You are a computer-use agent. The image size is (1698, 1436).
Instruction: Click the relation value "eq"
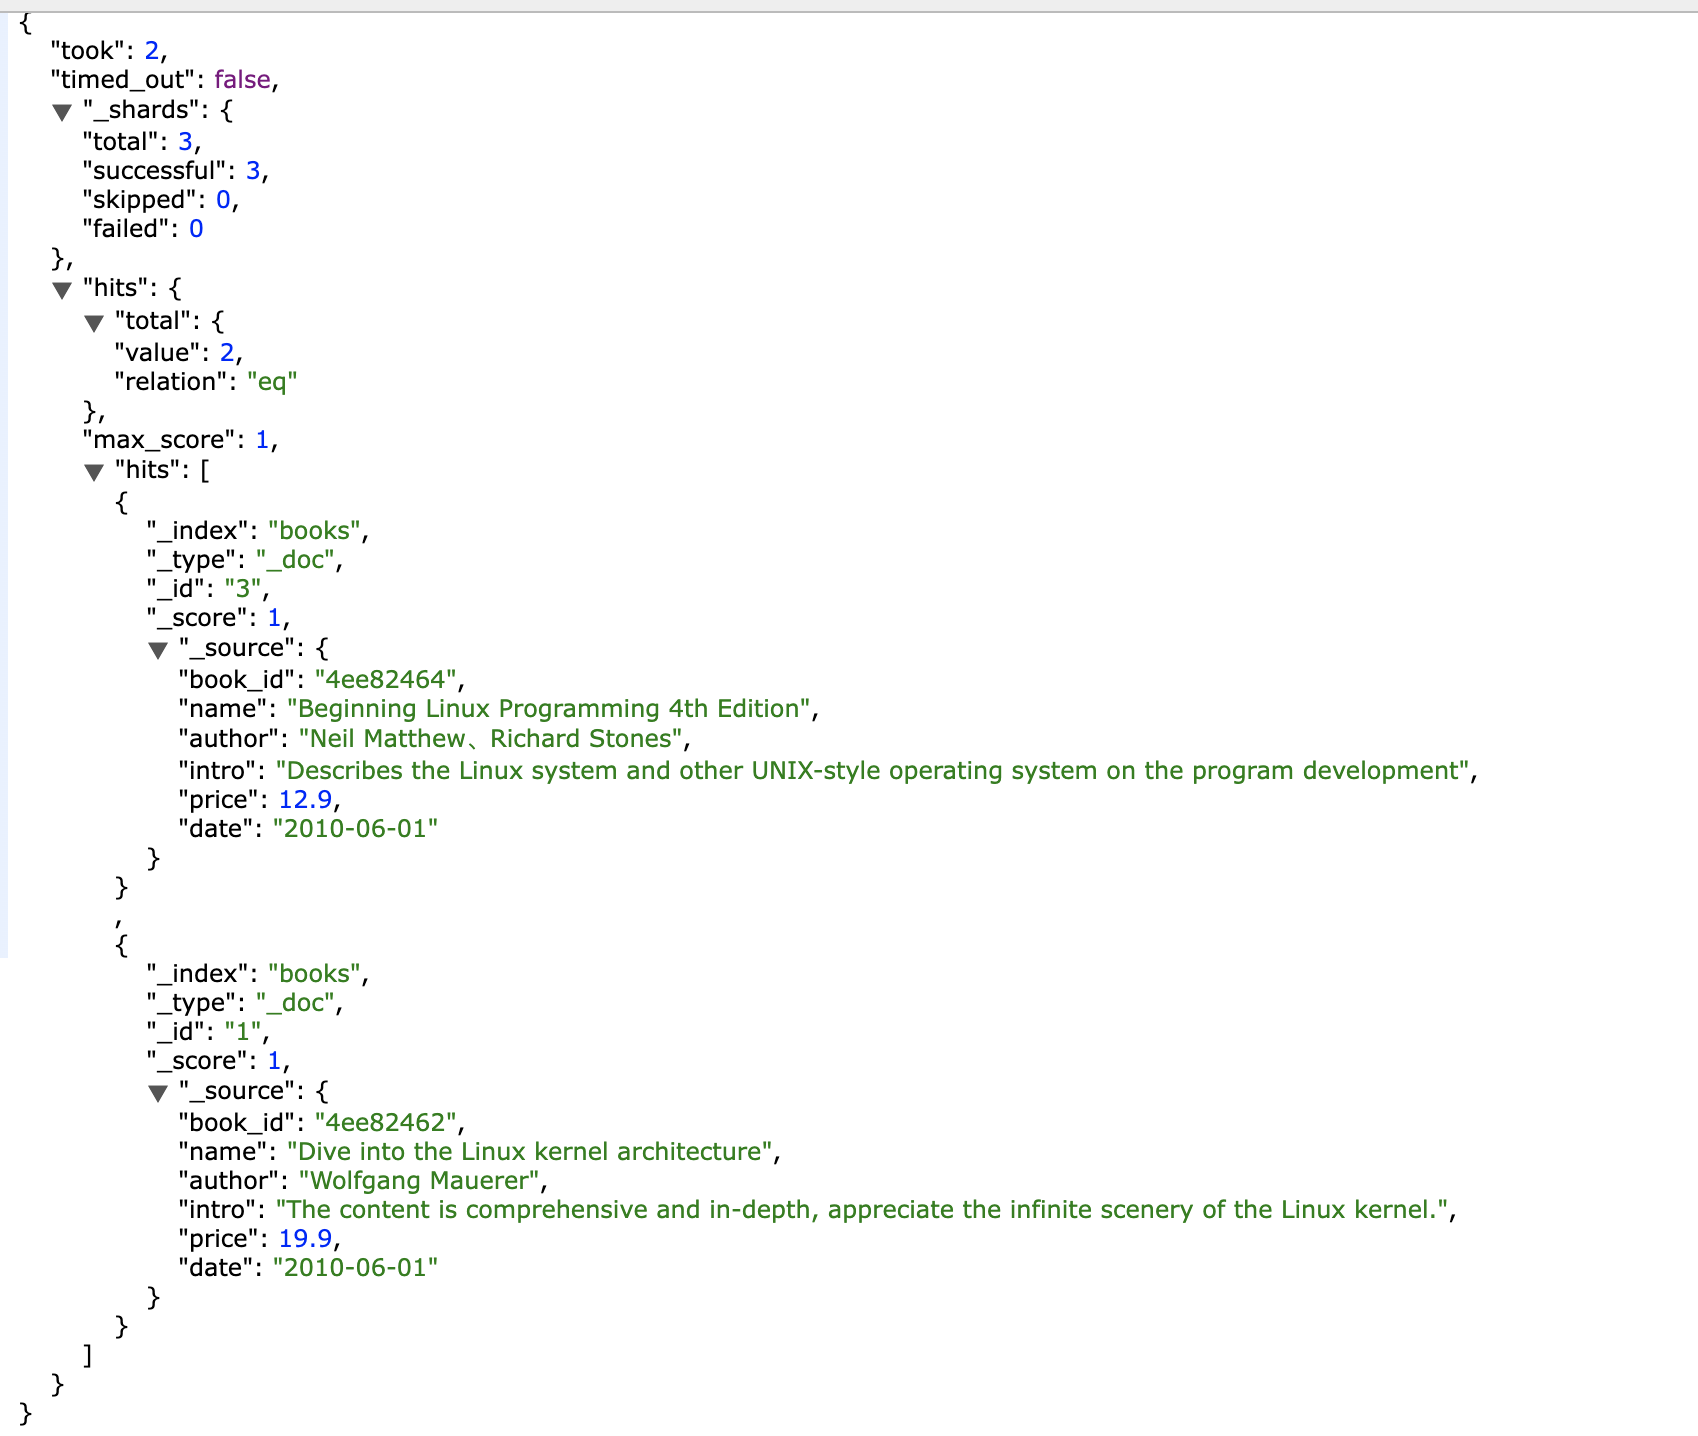[272, 382]
